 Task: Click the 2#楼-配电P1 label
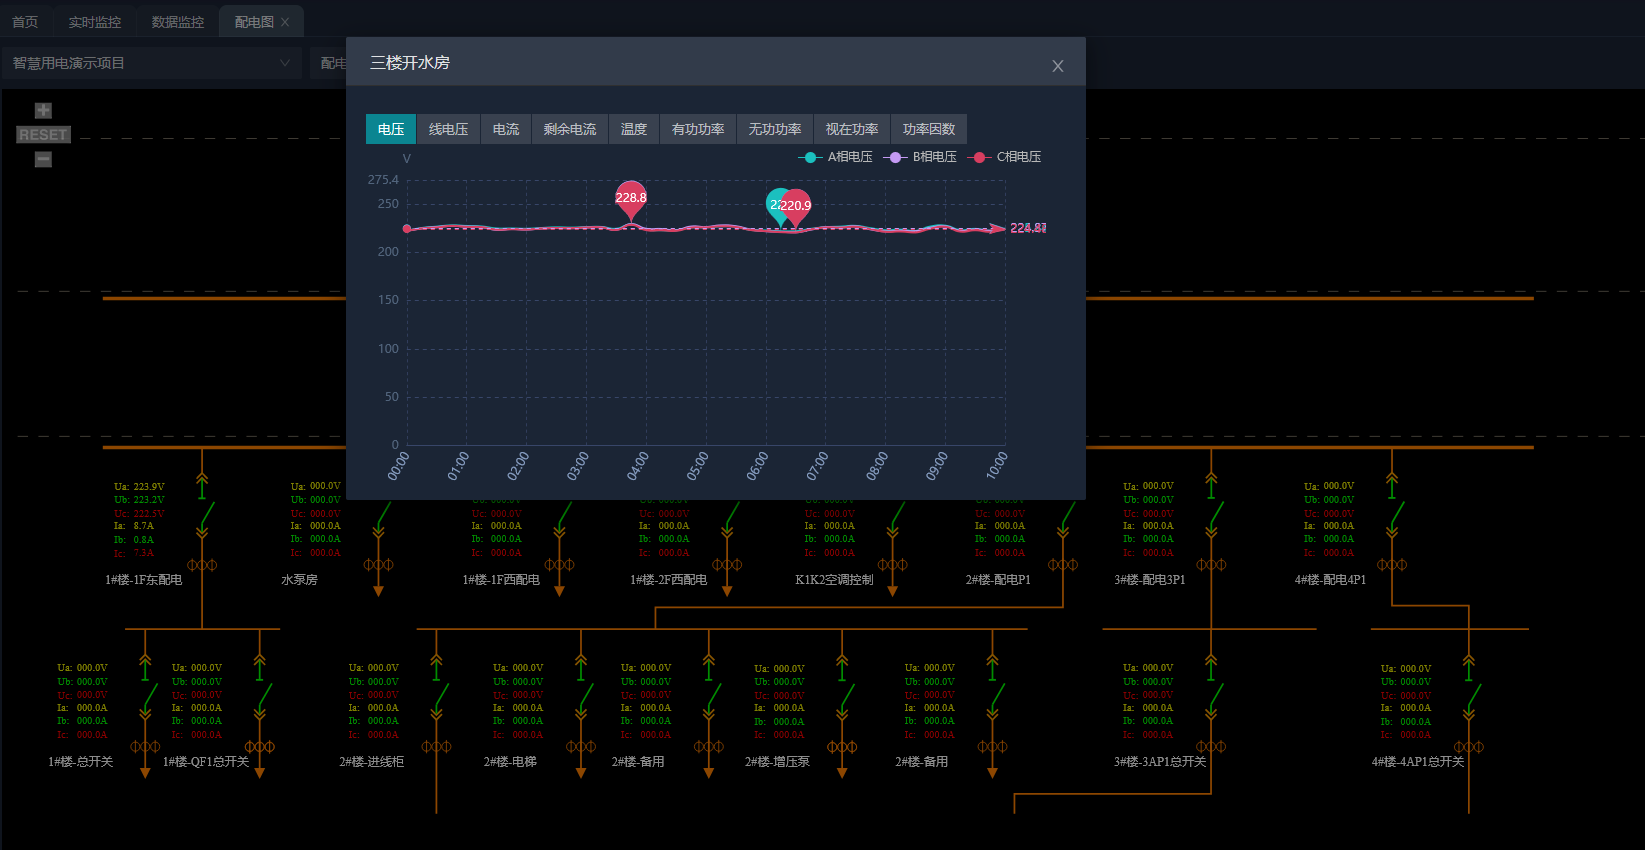998,580
